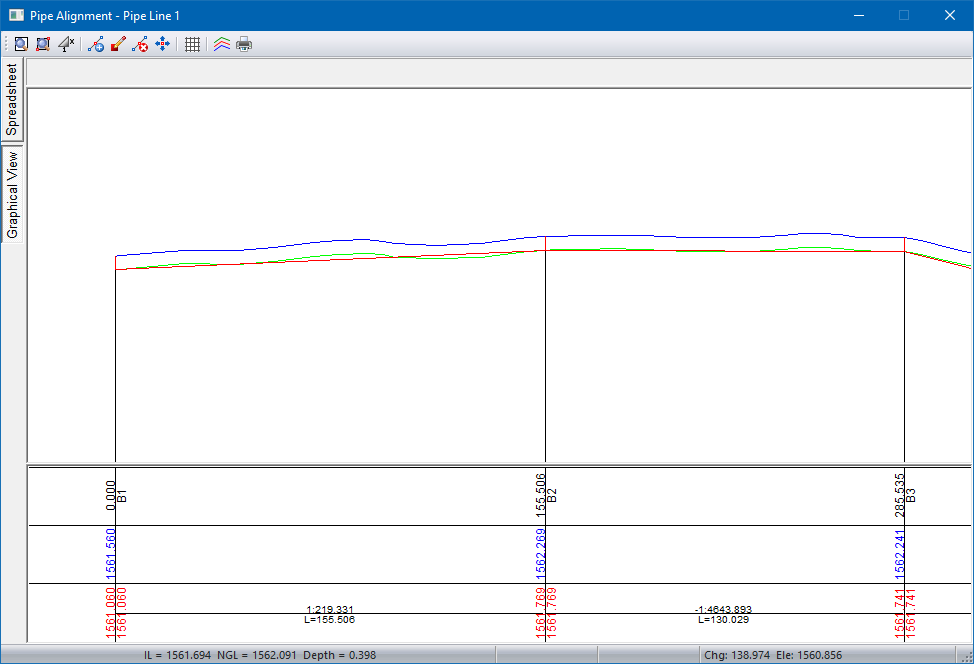
Task: Click the B1 chainage label 0.000
Action: click(110, 494)
